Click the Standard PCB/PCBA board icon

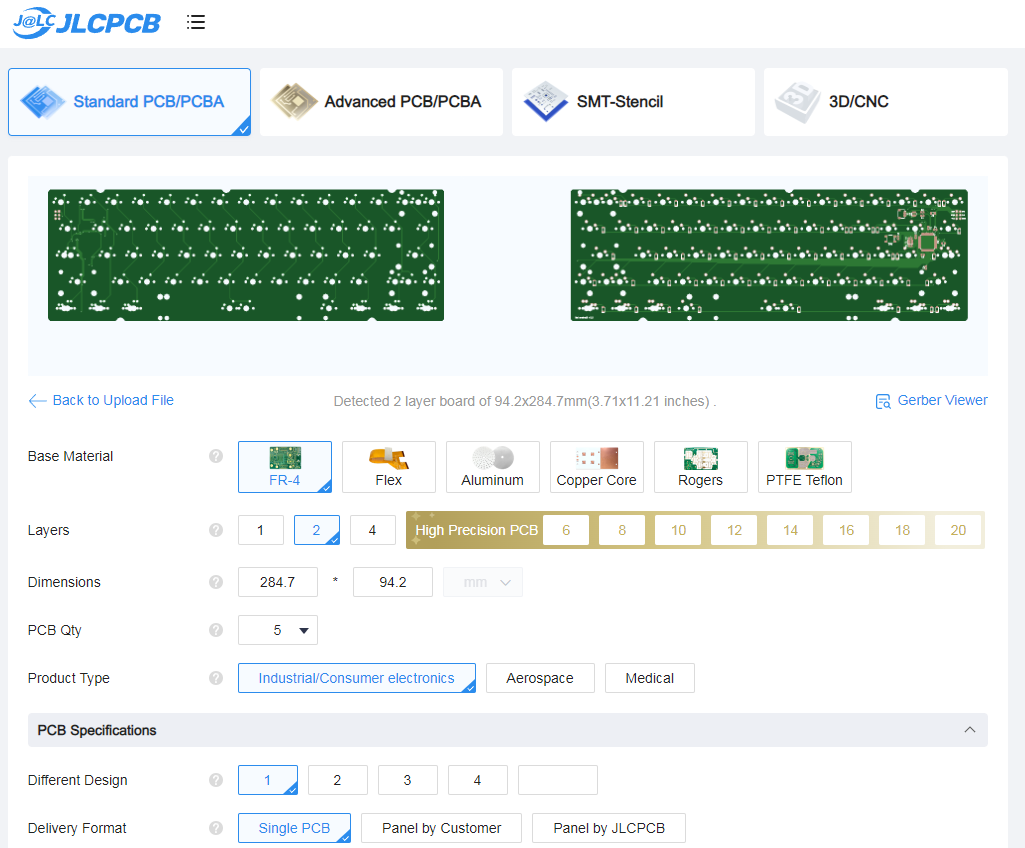42,102
